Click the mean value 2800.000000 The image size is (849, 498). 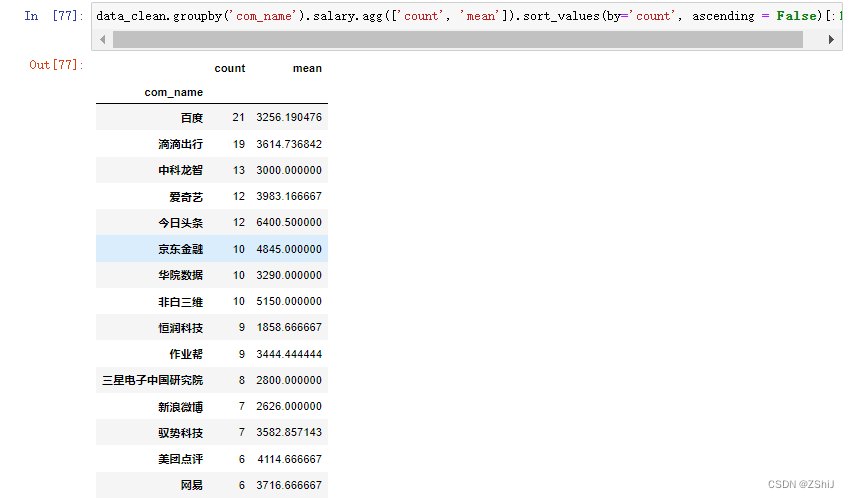(x=289, y=380)
